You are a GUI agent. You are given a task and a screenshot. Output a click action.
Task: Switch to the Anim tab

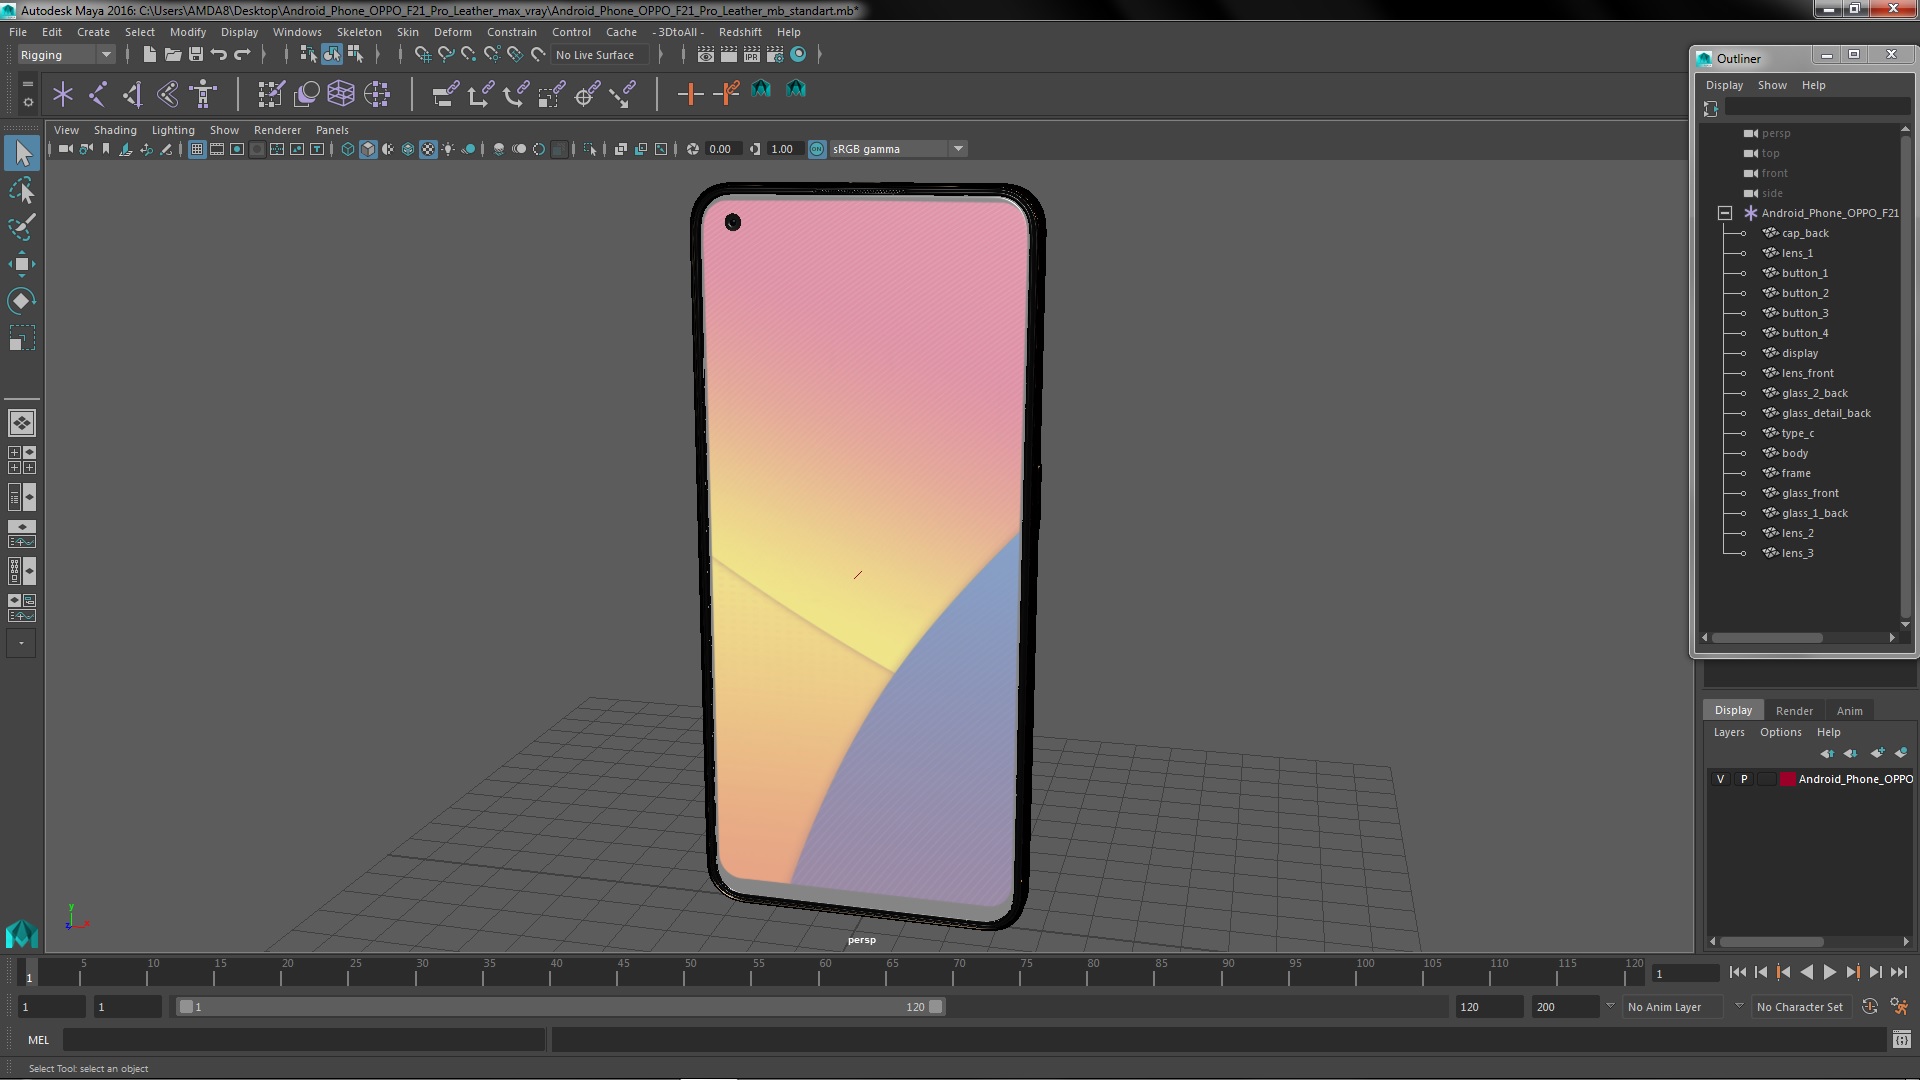[1849, 711]
